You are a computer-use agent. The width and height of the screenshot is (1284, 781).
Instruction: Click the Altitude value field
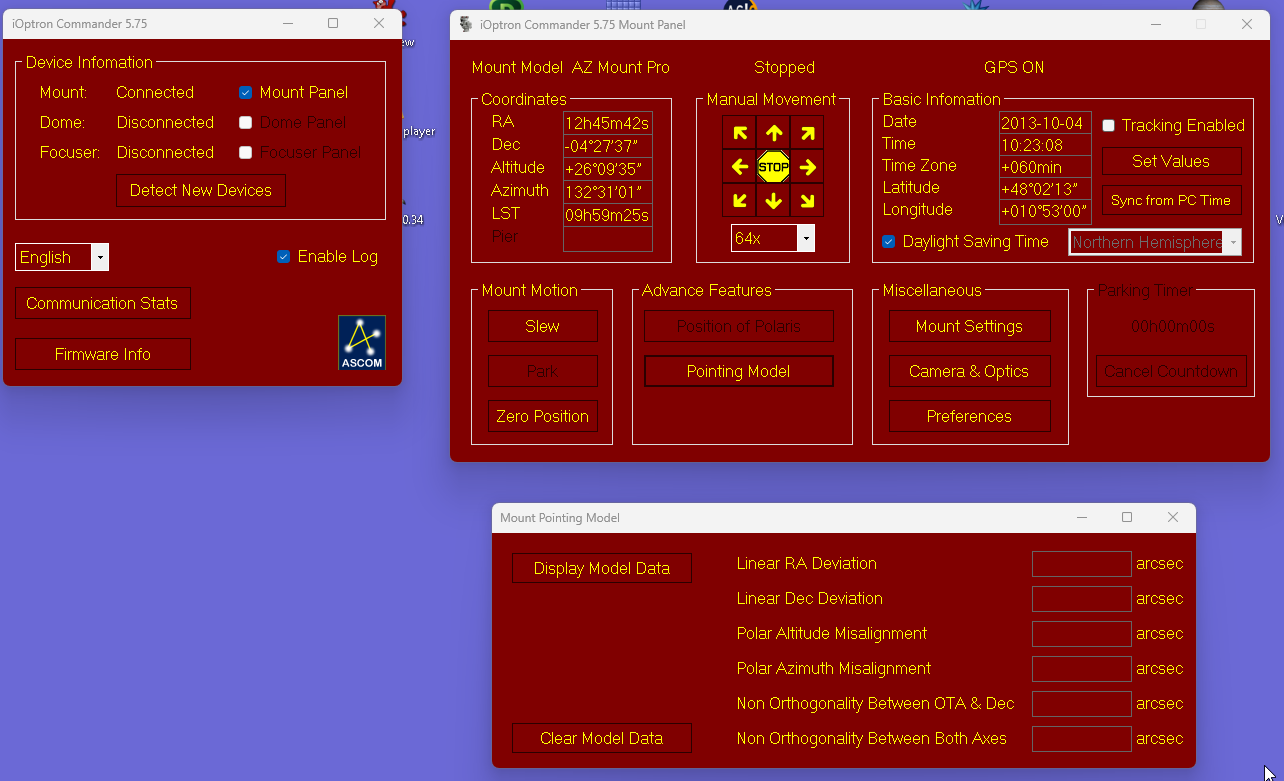click(x=608, y=169)
